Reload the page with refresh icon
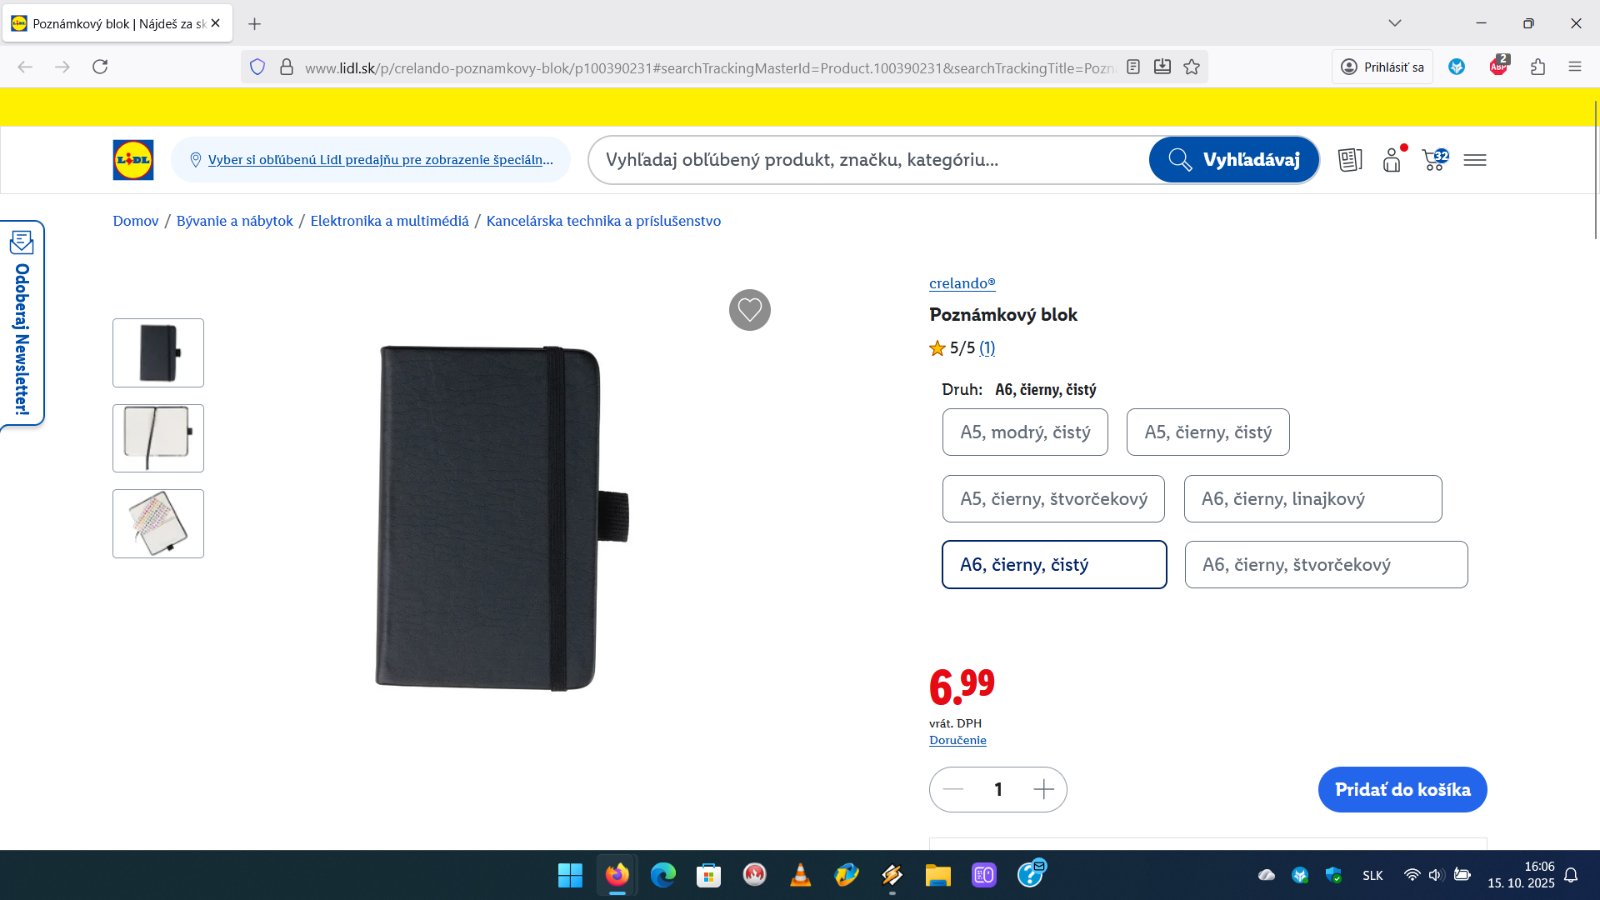The width and height of the screenshot is (1600, 900). coord(100,67)
